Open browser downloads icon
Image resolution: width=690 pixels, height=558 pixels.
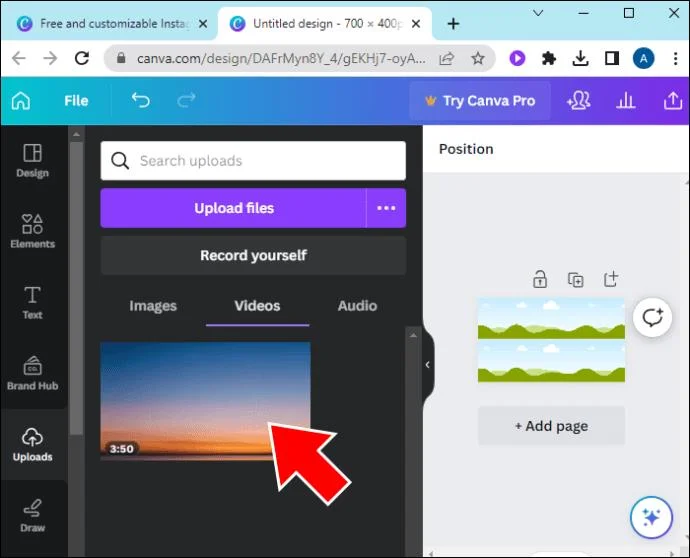[x=580, y=58]
